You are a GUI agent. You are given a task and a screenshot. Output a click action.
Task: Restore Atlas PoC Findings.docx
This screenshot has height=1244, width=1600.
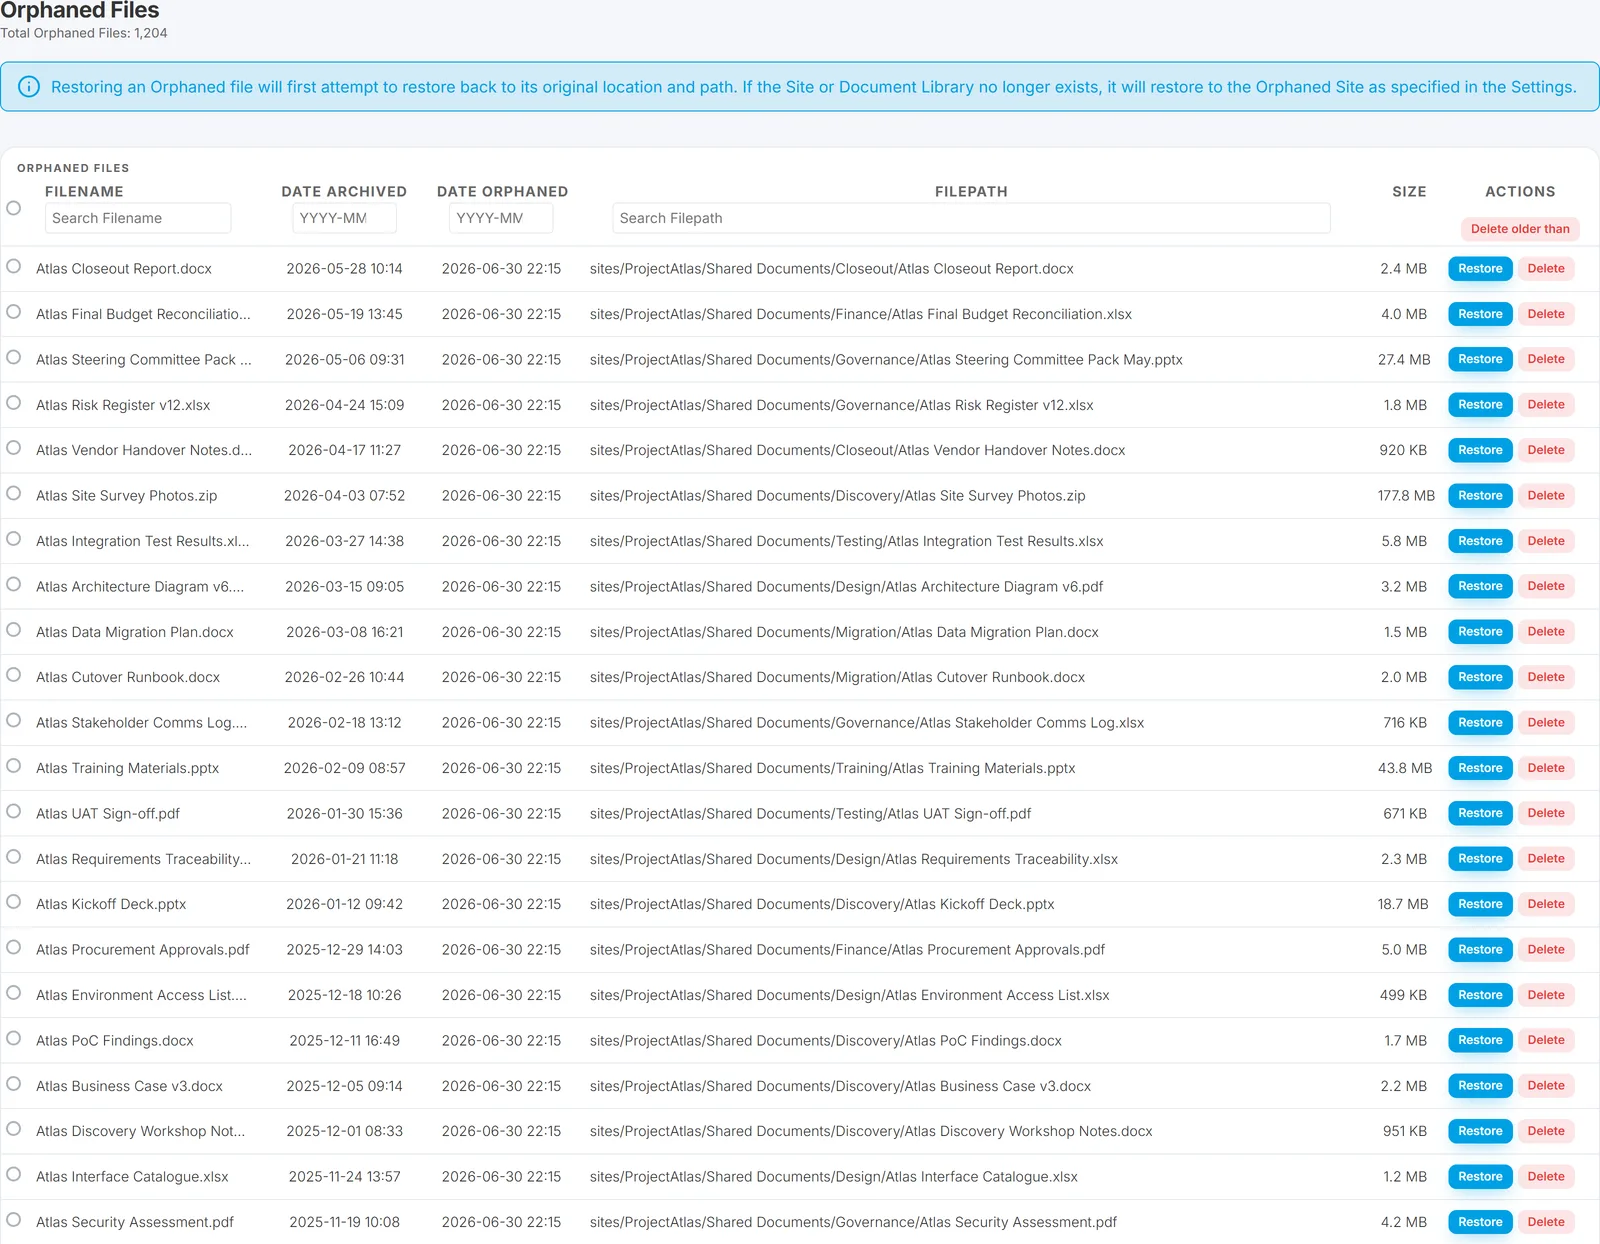pyautogui.click(x=1480, y=1040)
